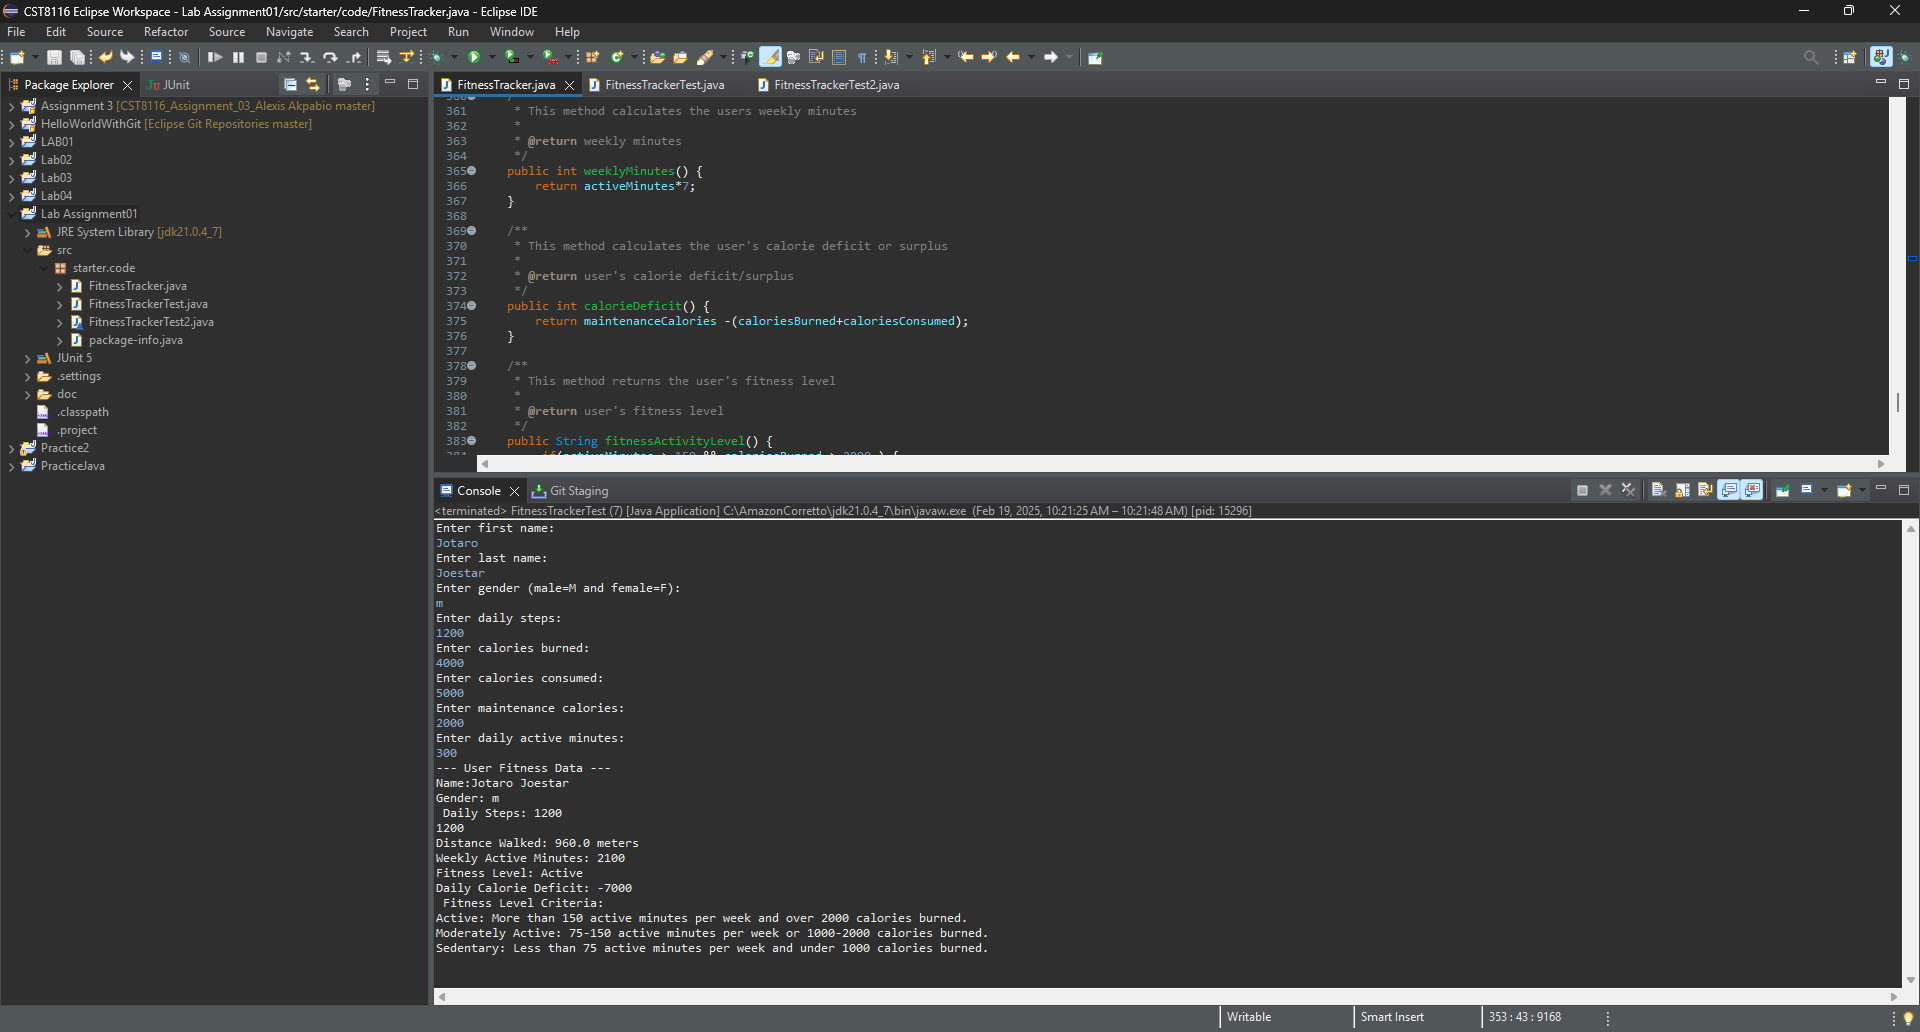Viewport: 1920px width, 1032px height.
Task: Toggle Scroll Lock in the Console
Action: (1683, 490)
